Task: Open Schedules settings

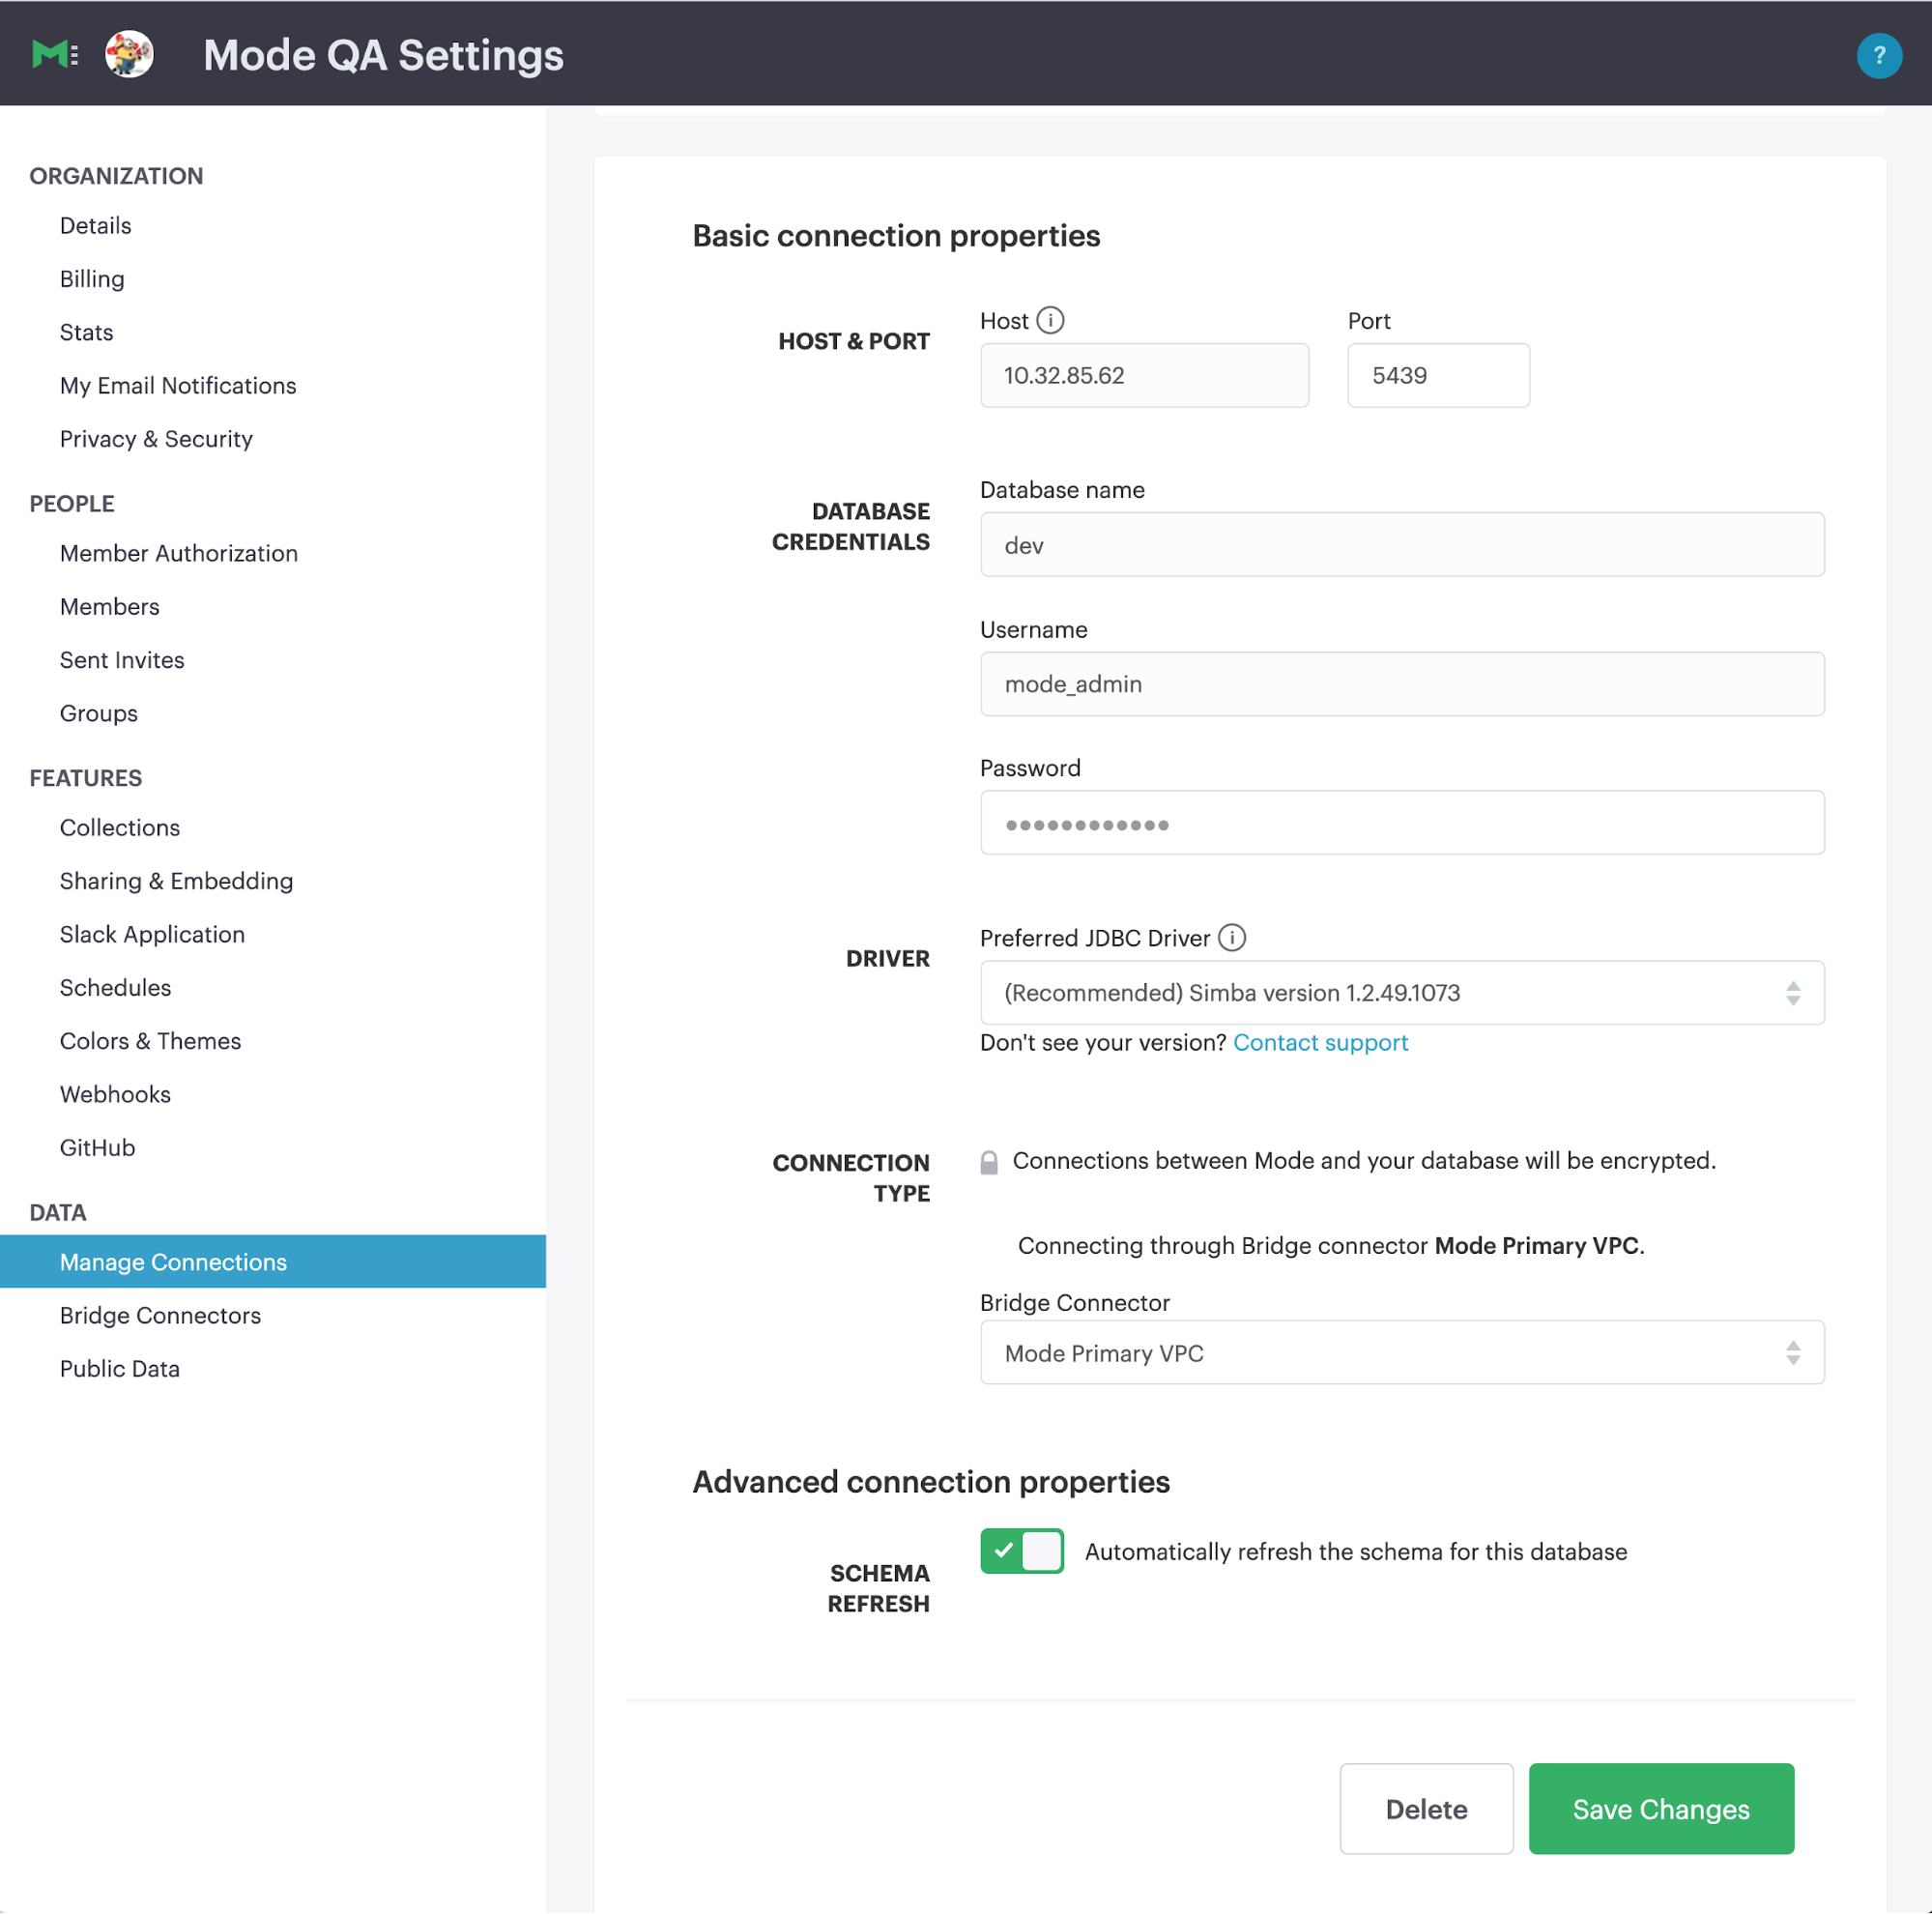Action: [115, 988]
